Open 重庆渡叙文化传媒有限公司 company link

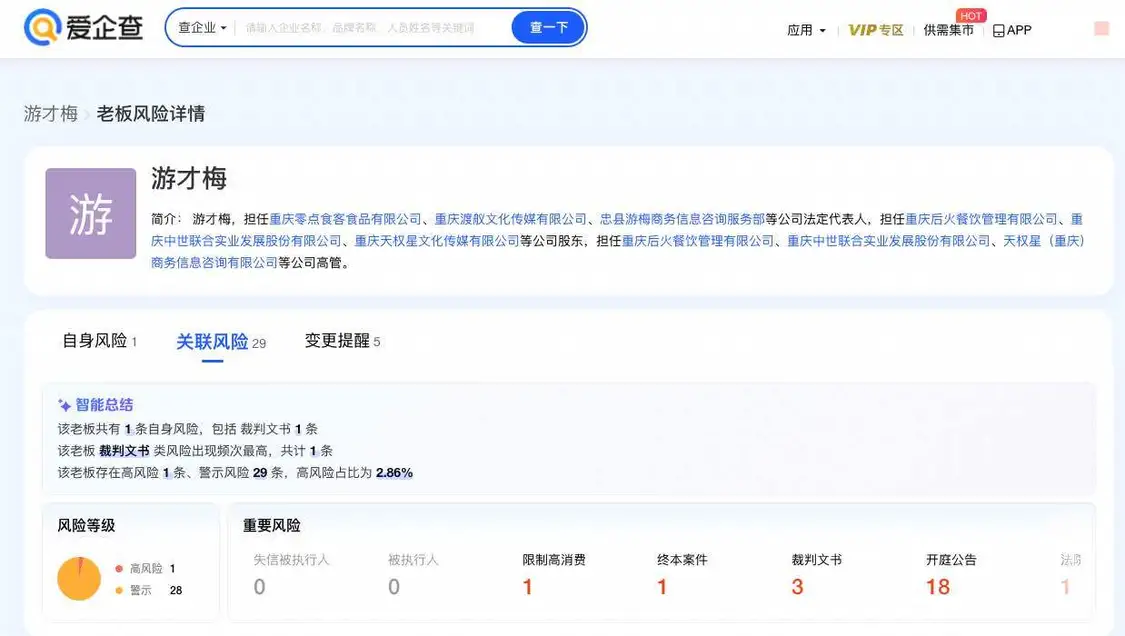(511, 219)
